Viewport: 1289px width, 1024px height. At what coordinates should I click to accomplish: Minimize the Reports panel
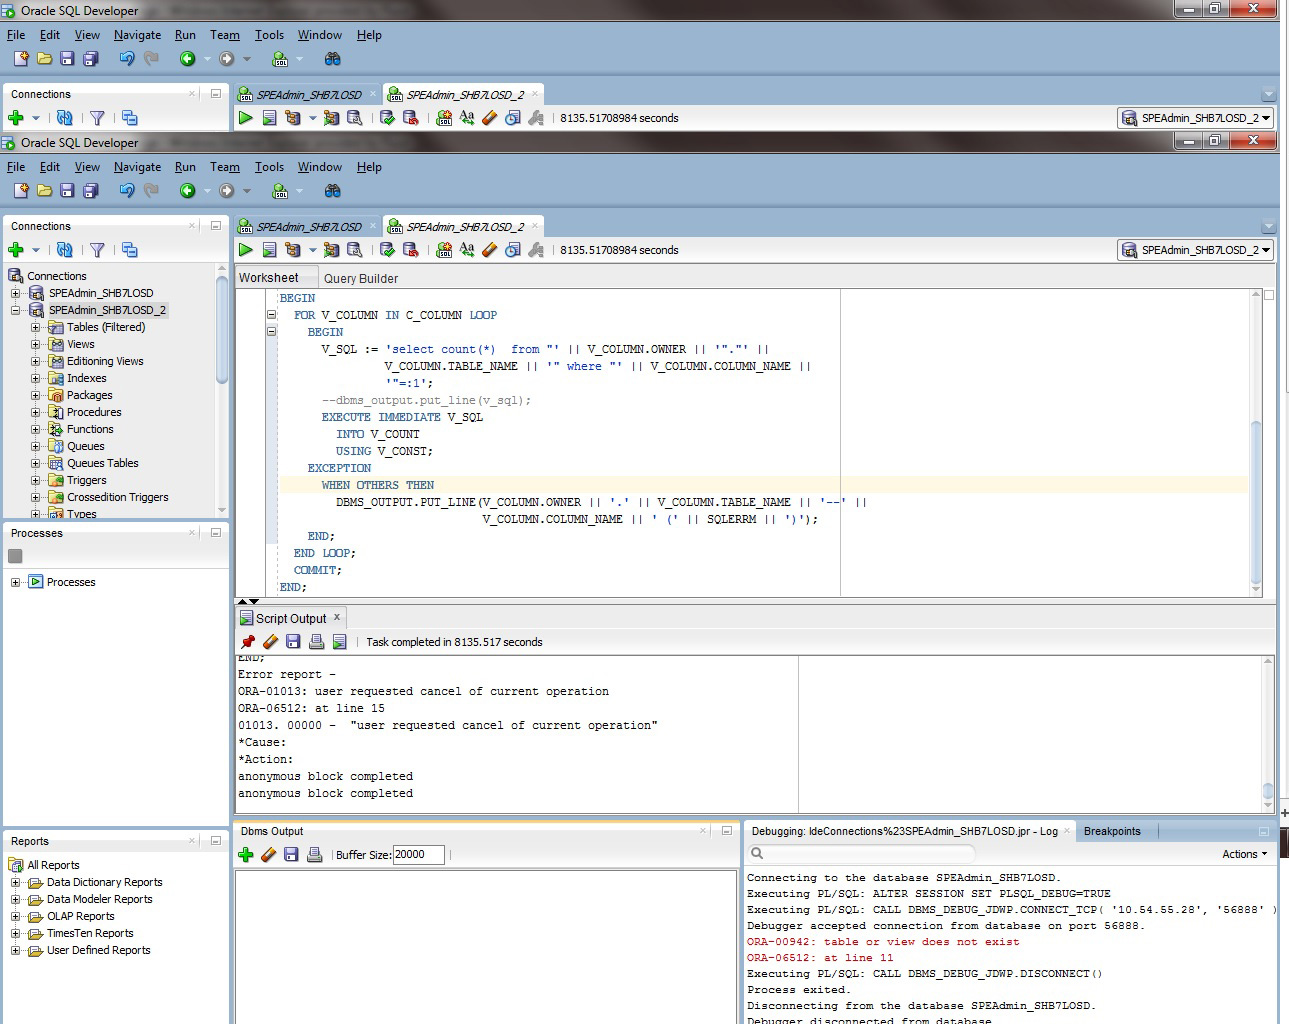pyautogui.click(x=215, y=841)
